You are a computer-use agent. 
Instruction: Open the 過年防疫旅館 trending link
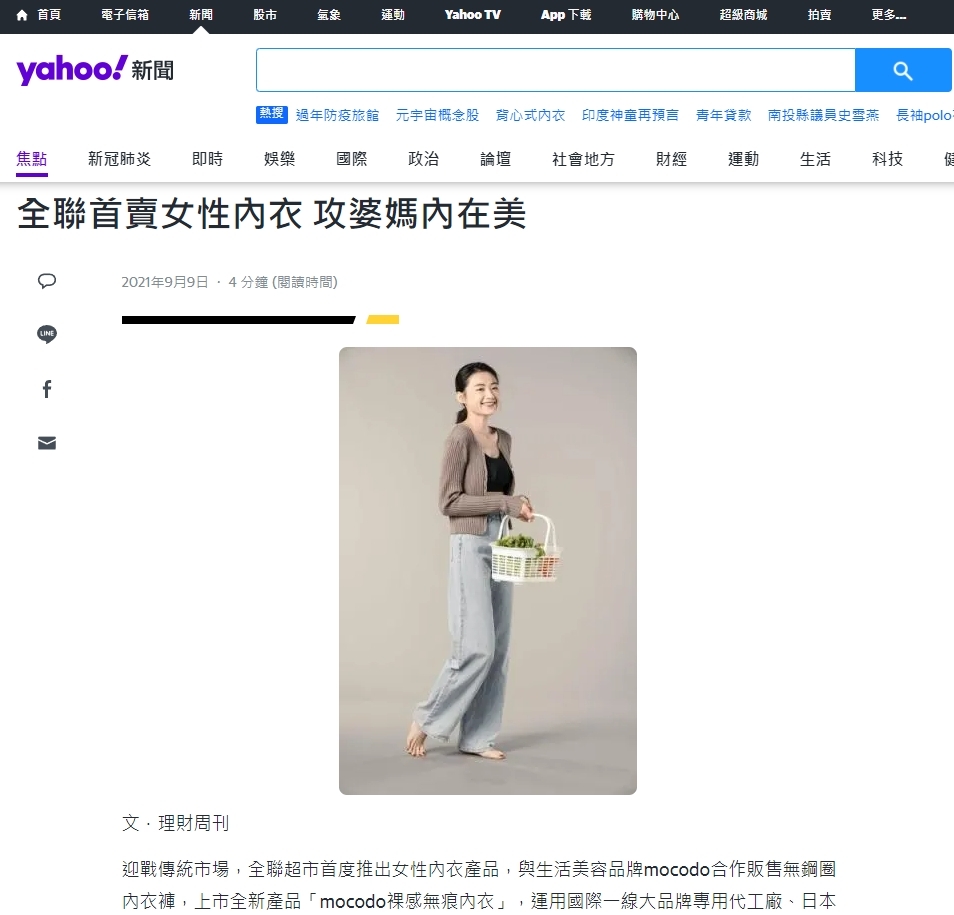click(338, 114)
